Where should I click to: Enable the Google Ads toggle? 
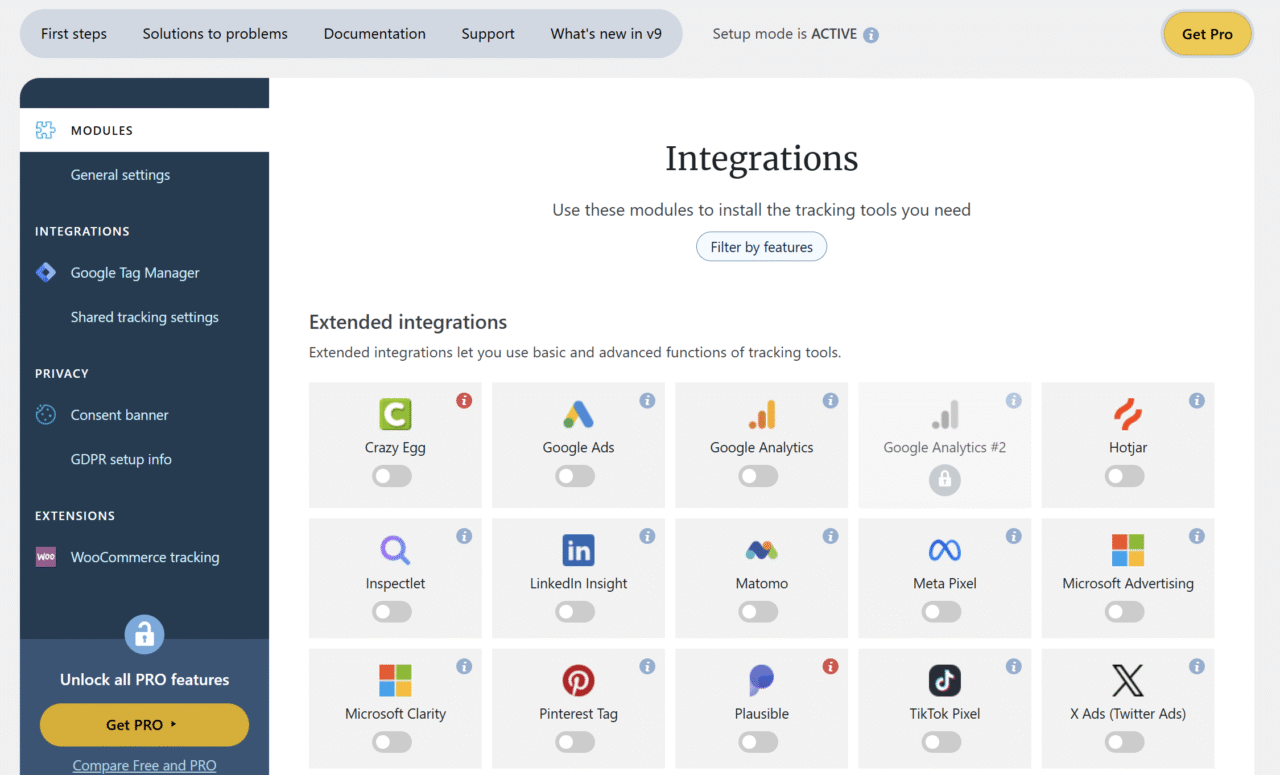pos(575,477)
